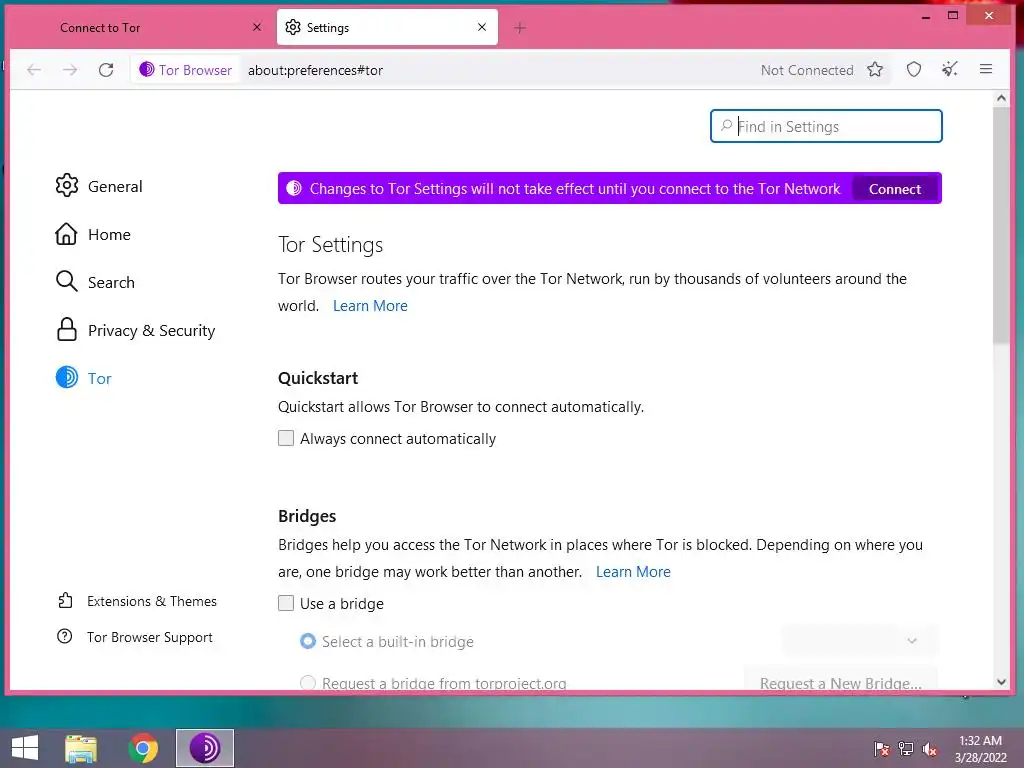Click the vertical scrollbar thumb
The width and height of the screenshot is (1024, 768).
(1001, 225)
